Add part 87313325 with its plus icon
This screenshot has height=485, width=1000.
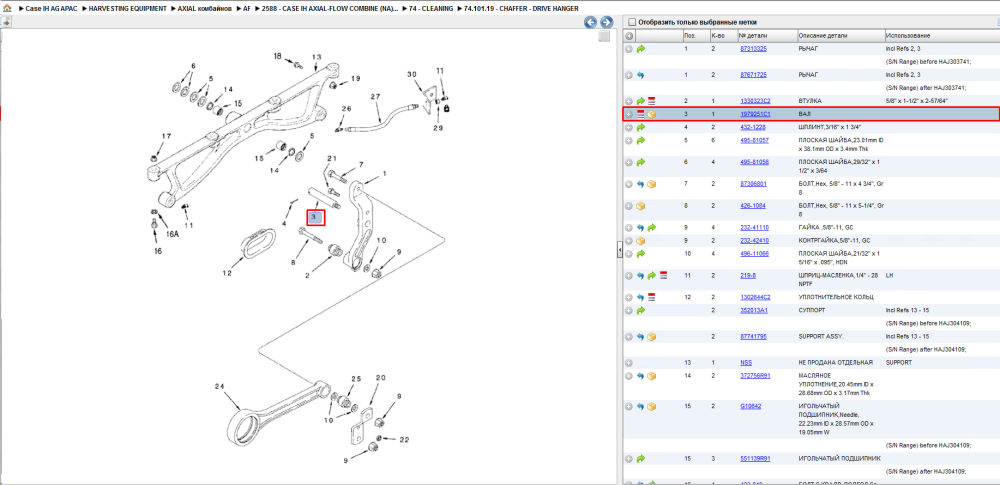click(x=629, y=49)
